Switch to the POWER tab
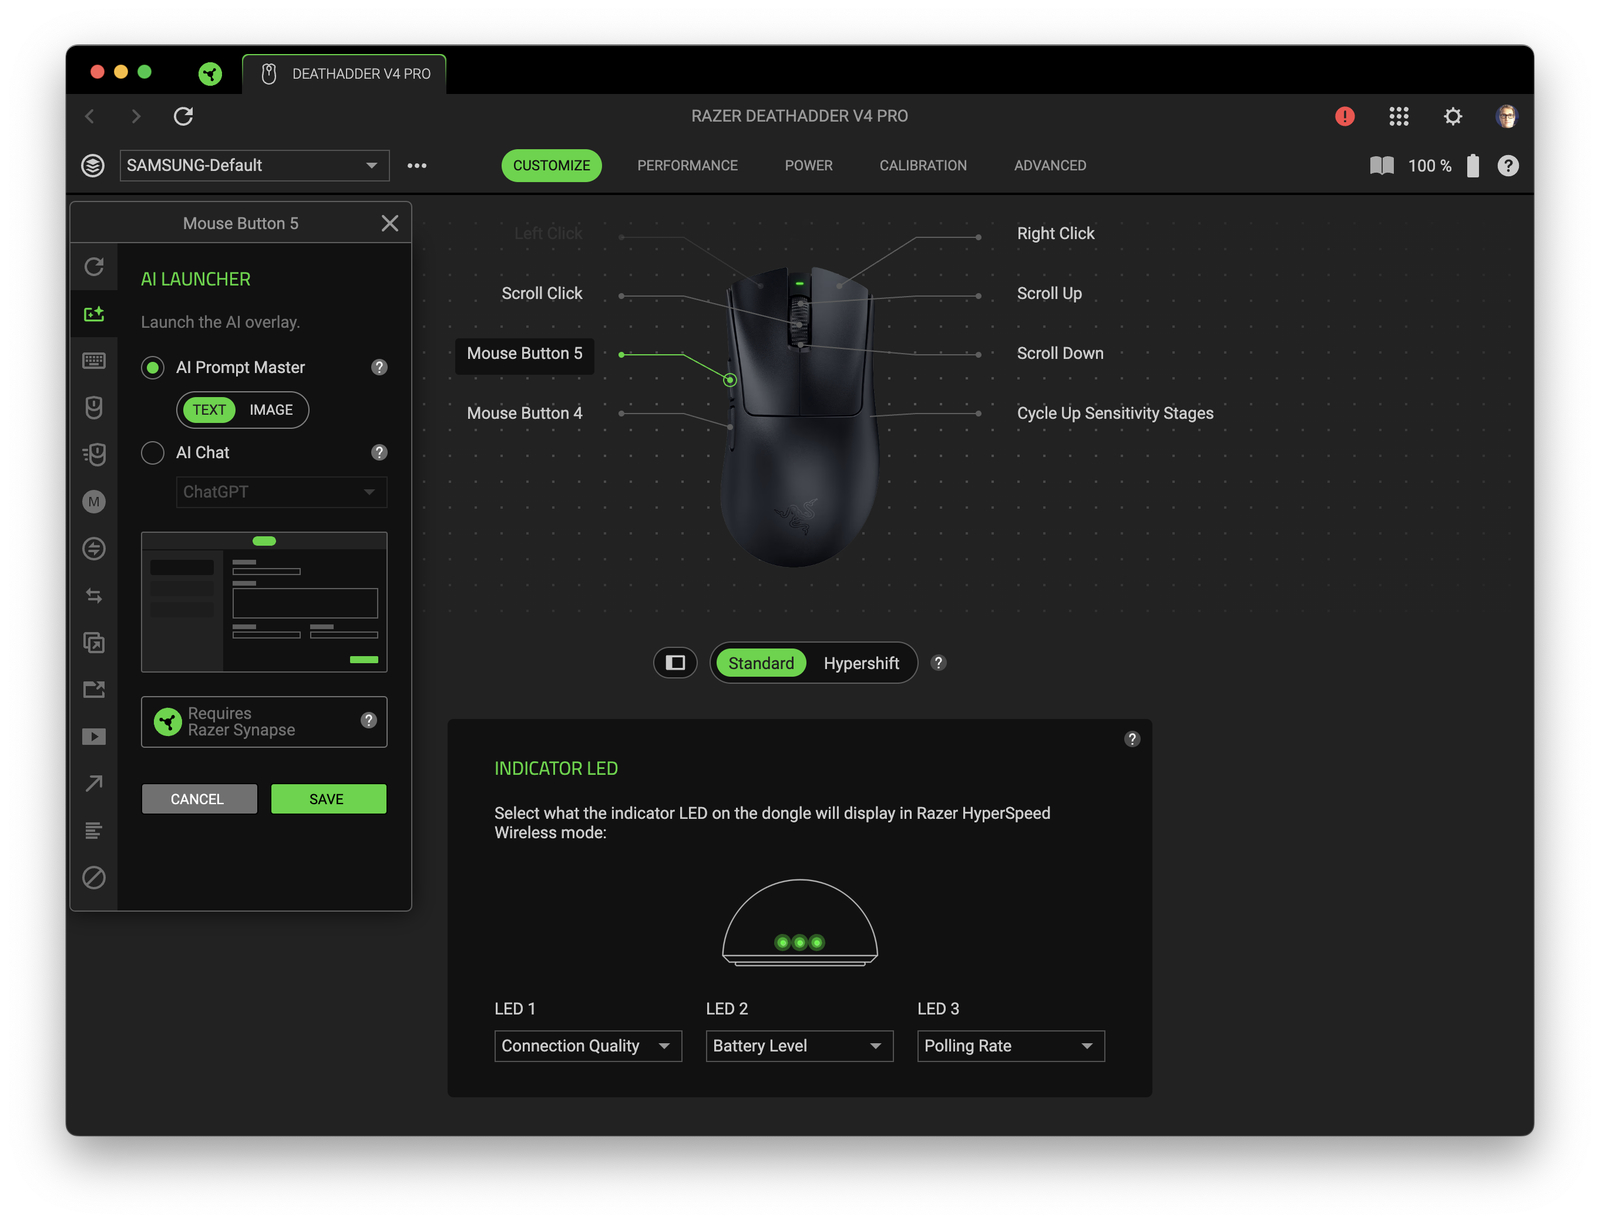 pos(809,165)
